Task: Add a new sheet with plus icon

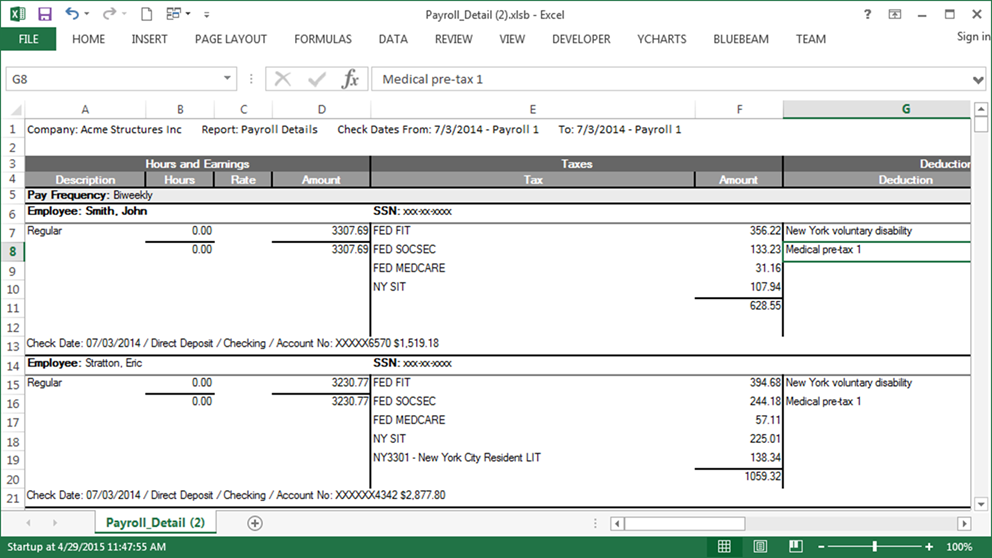Action: 255,523
